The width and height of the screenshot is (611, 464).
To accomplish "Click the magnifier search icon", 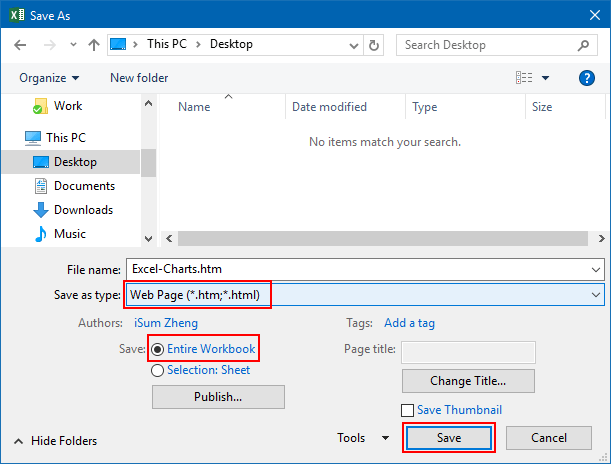I will 583,46.
